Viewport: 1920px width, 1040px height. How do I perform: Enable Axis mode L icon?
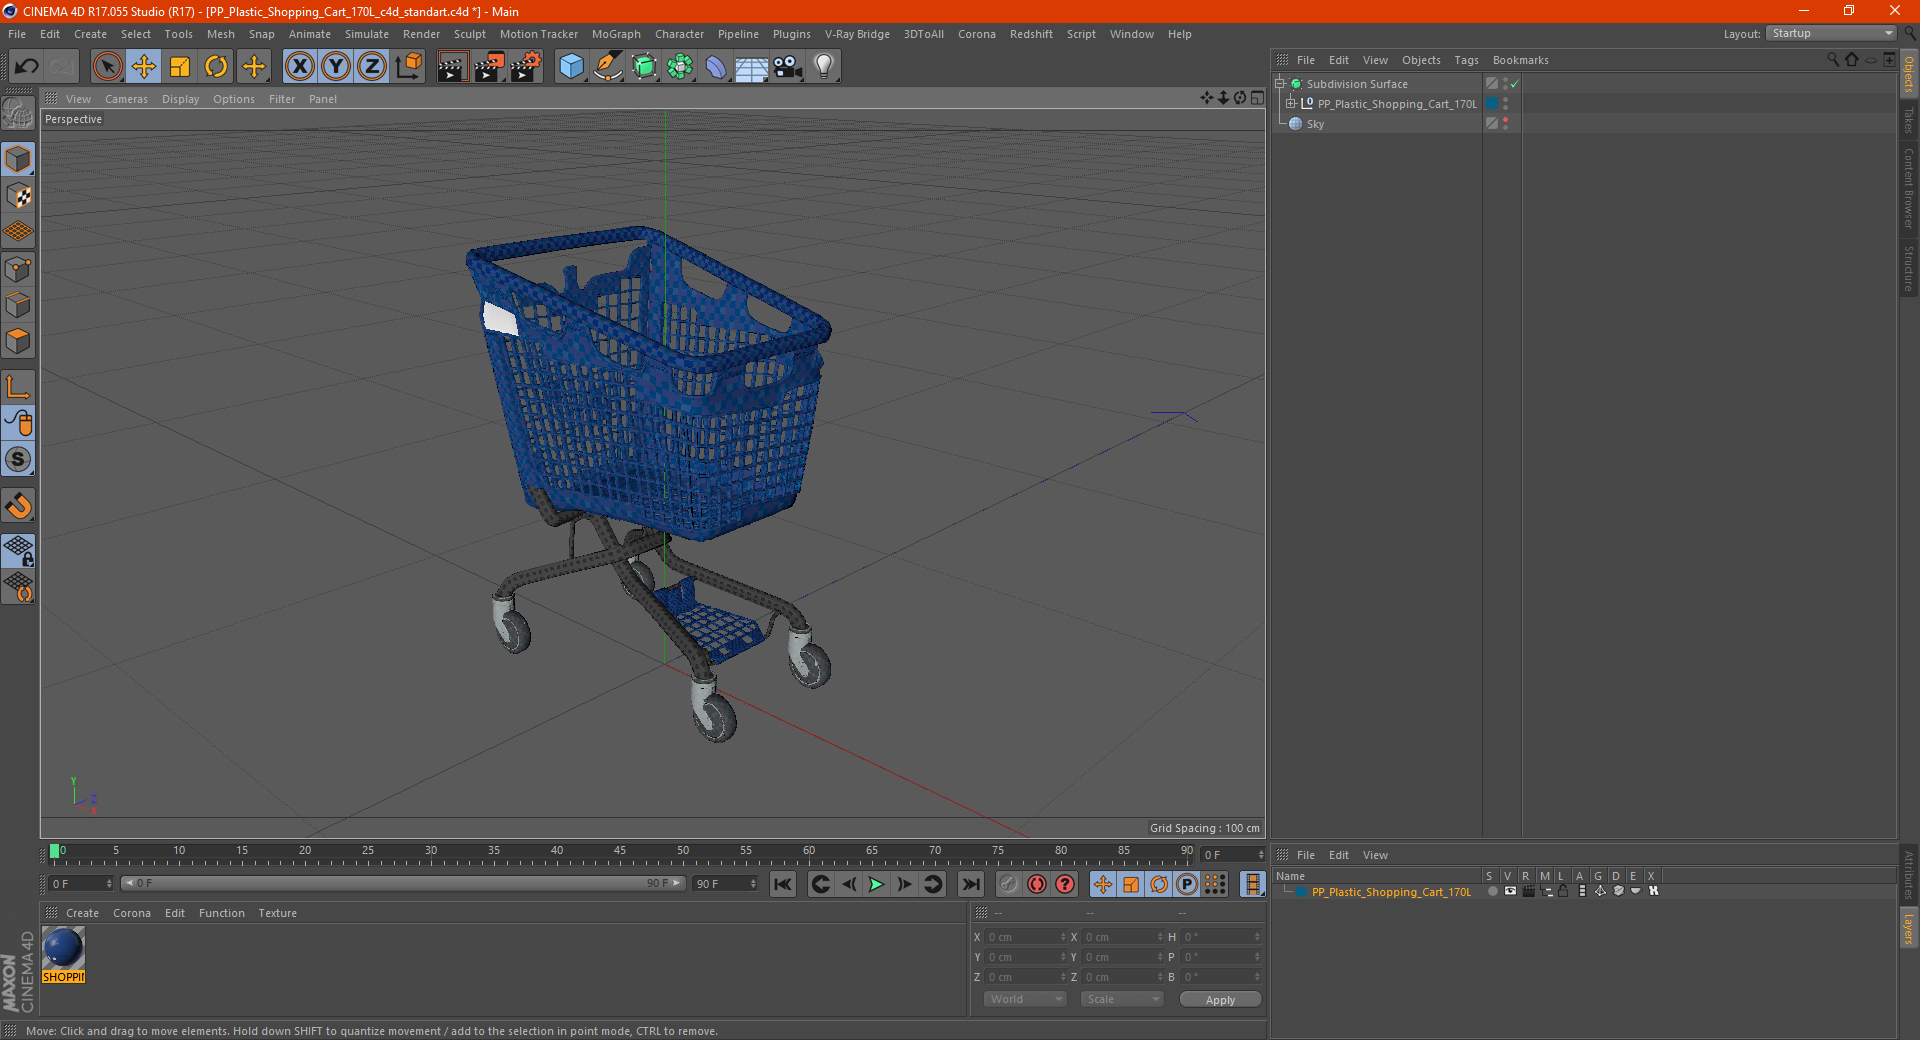pyautogui.click(x=18, y=387)
